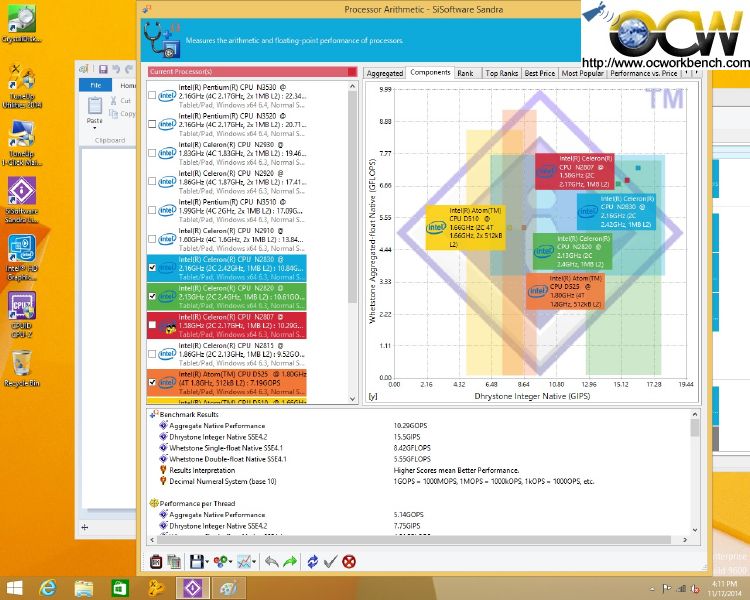
Task: Click the coloured circles options icon
Action: point(221,561)
